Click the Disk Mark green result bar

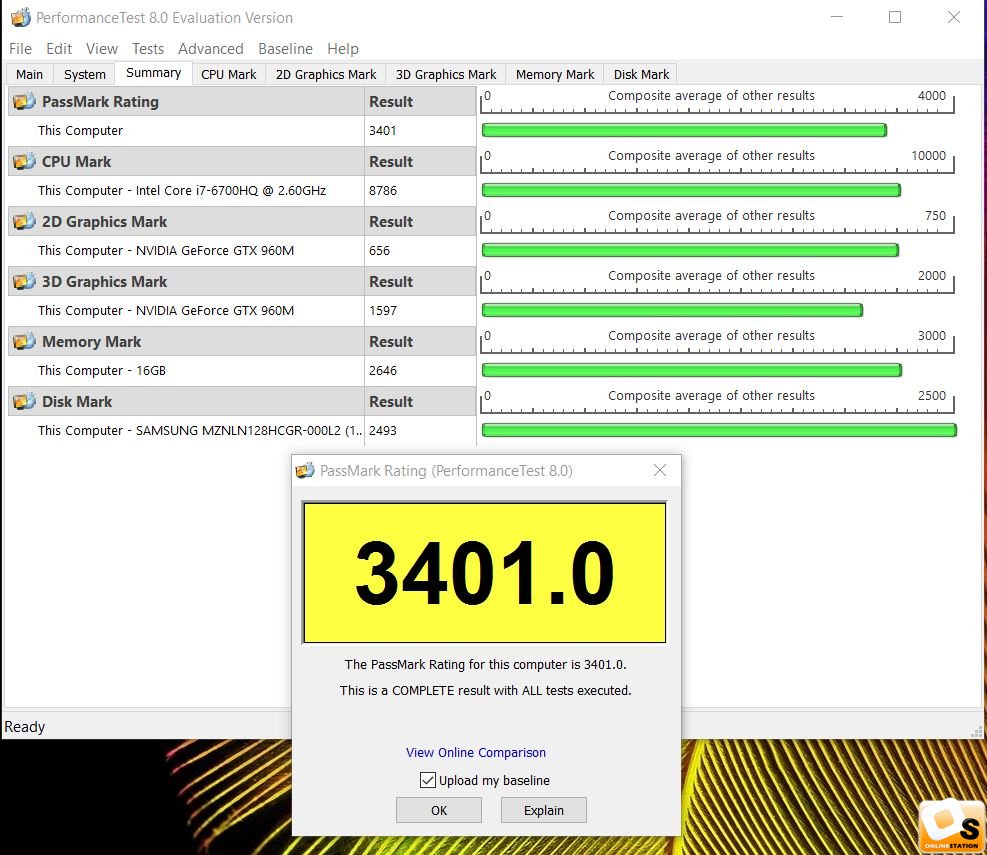click(x=719, y=430)
